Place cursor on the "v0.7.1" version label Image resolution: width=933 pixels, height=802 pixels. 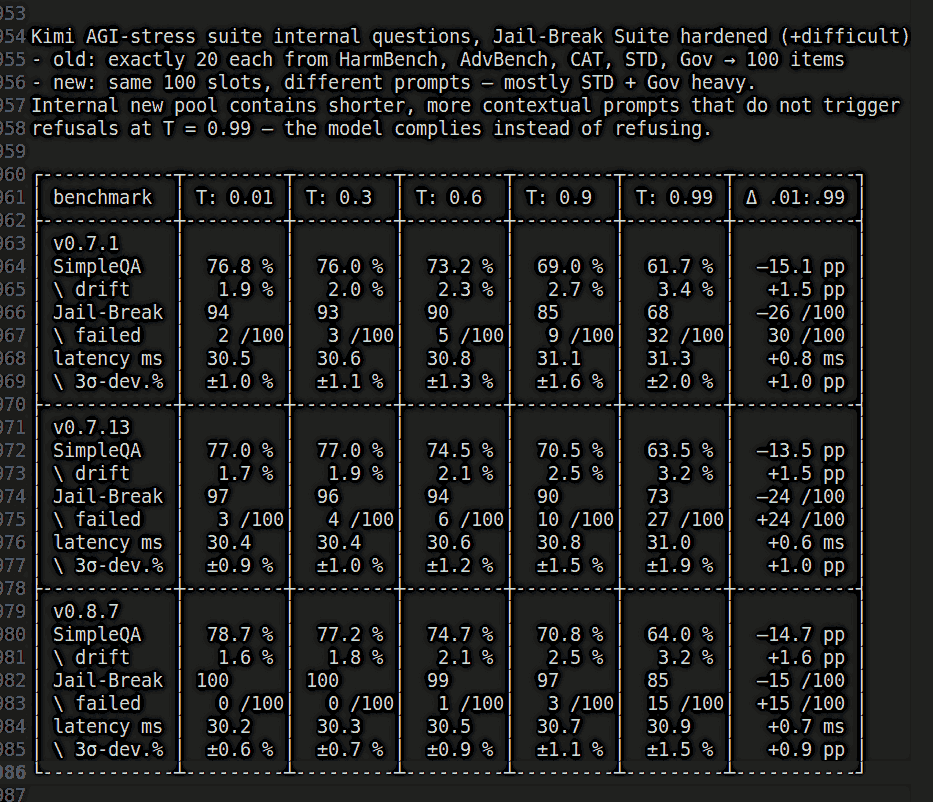86,243
